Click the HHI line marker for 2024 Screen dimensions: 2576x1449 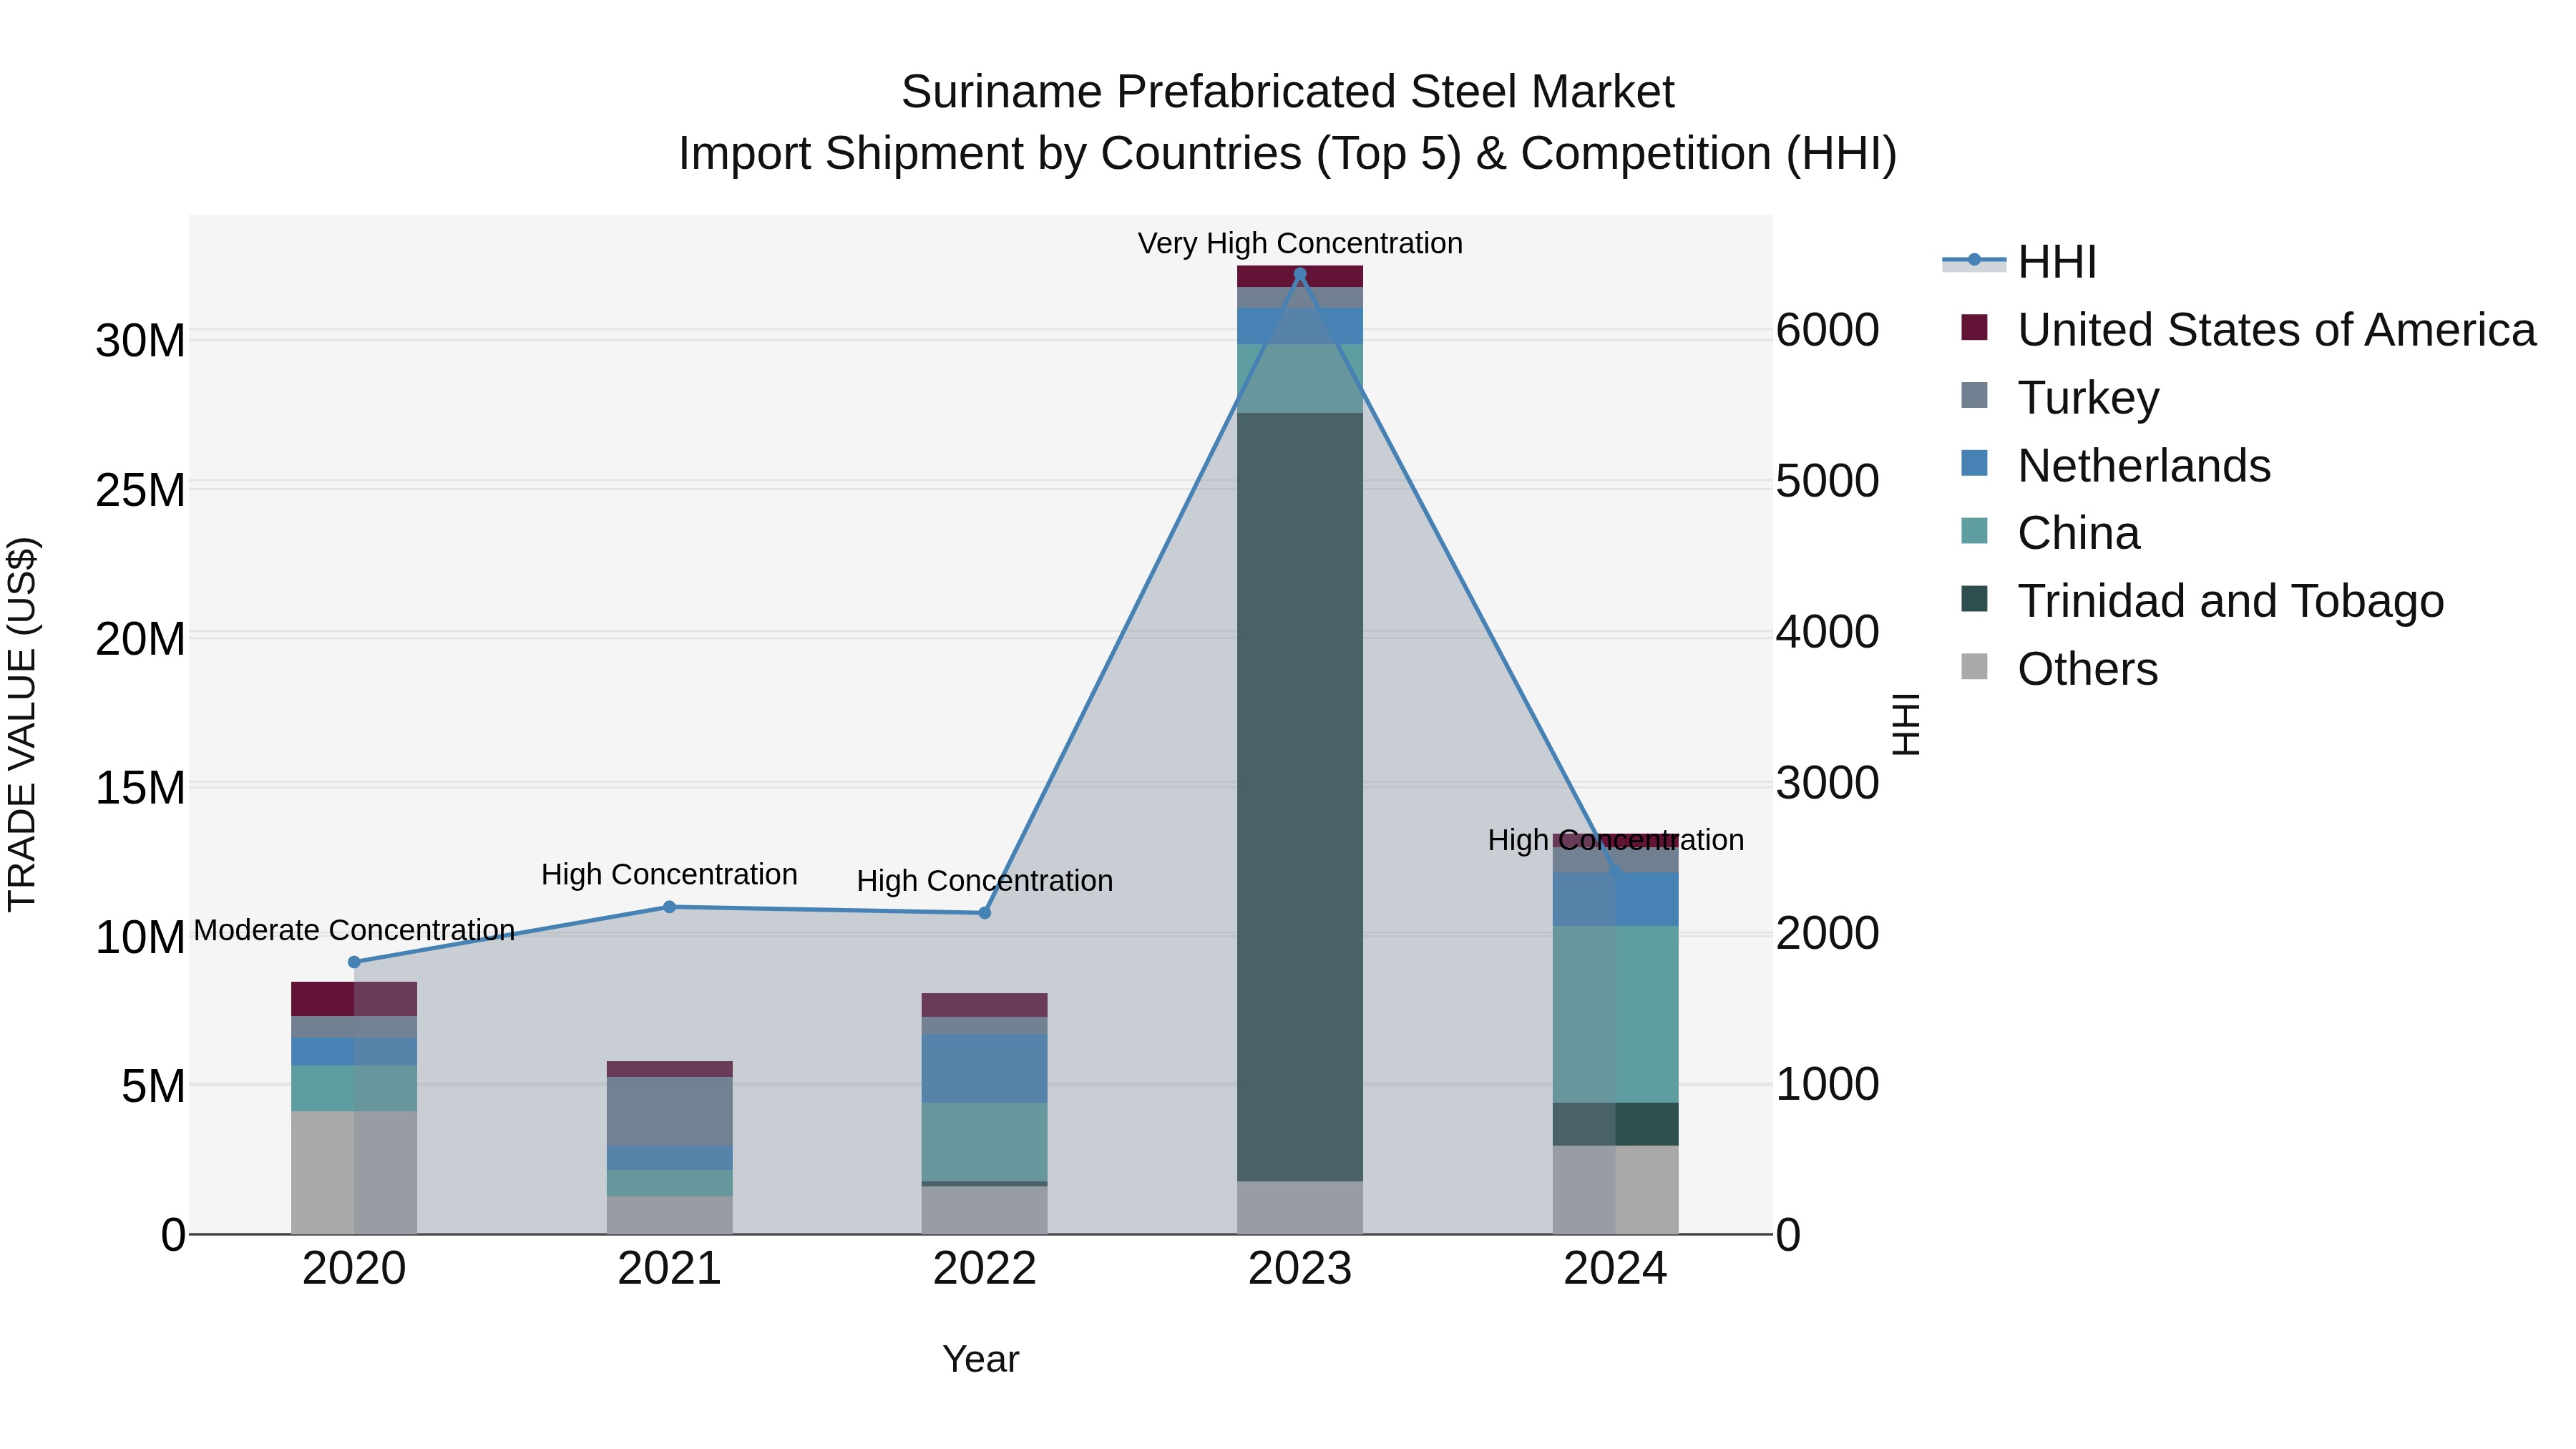(x=1615, y=872)
